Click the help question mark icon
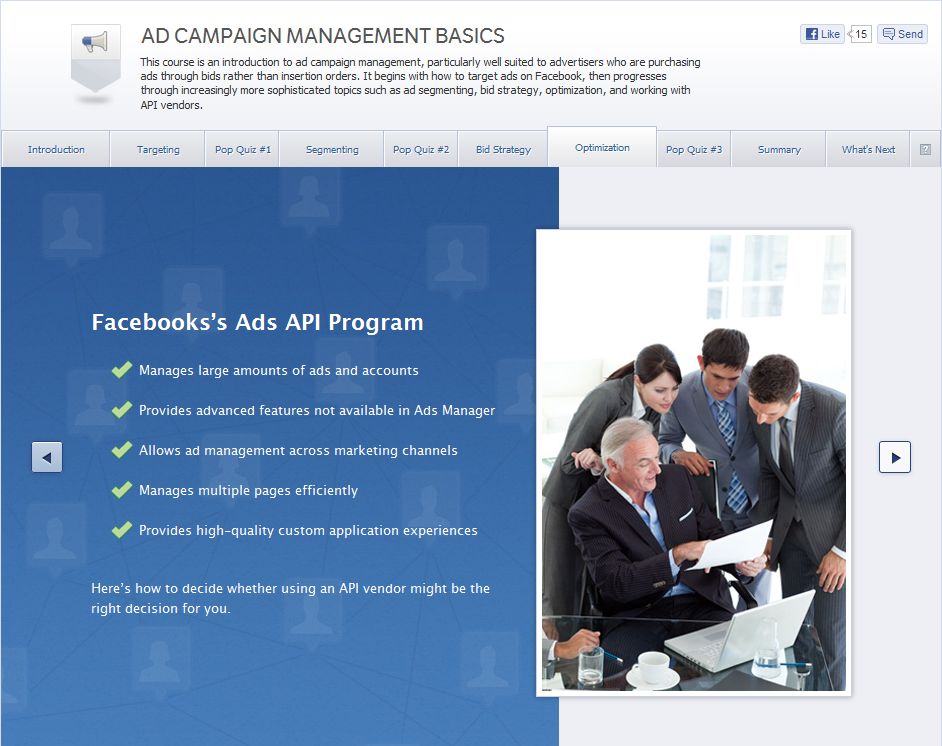This screenshot has height=746, width=942. pos(925,150)
